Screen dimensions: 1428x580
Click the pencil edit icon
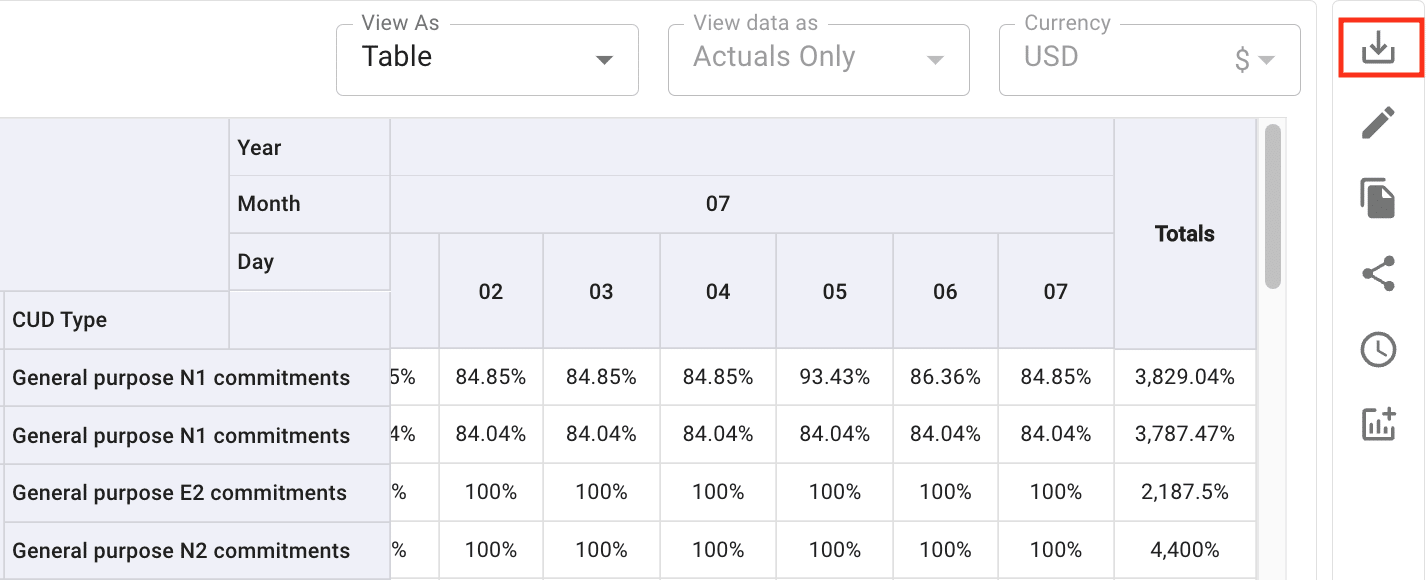pyautogui.click(x=1379, y=123)
